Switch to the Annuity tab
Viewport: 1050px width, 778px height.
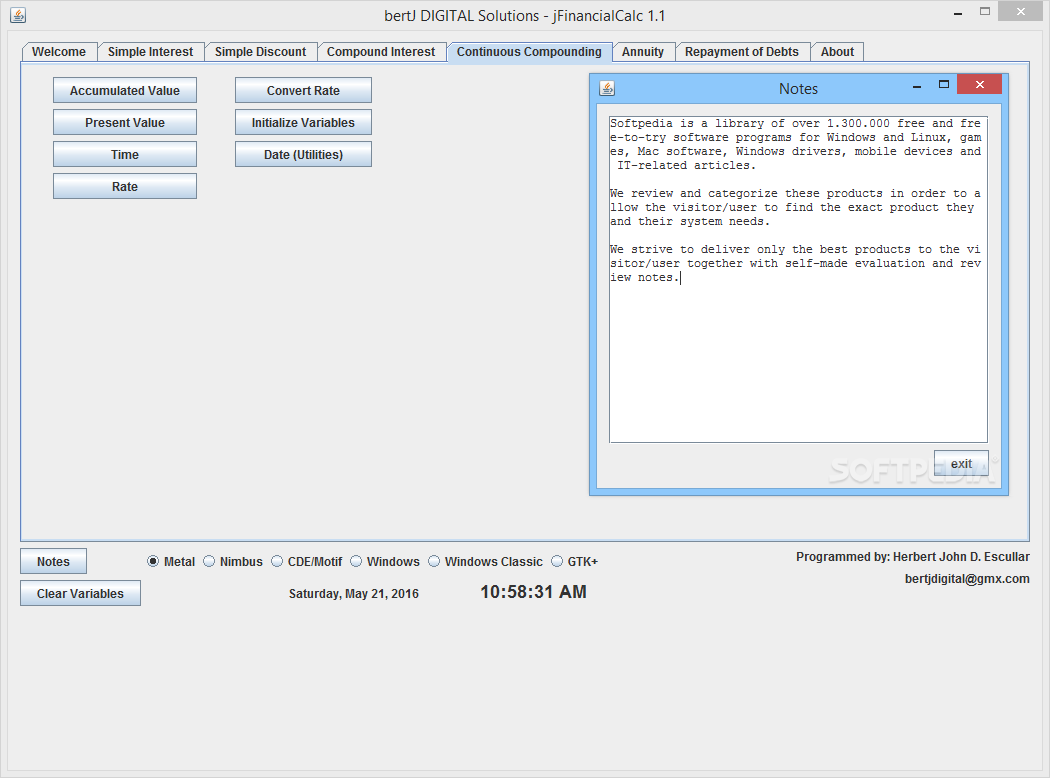[643, 52]
